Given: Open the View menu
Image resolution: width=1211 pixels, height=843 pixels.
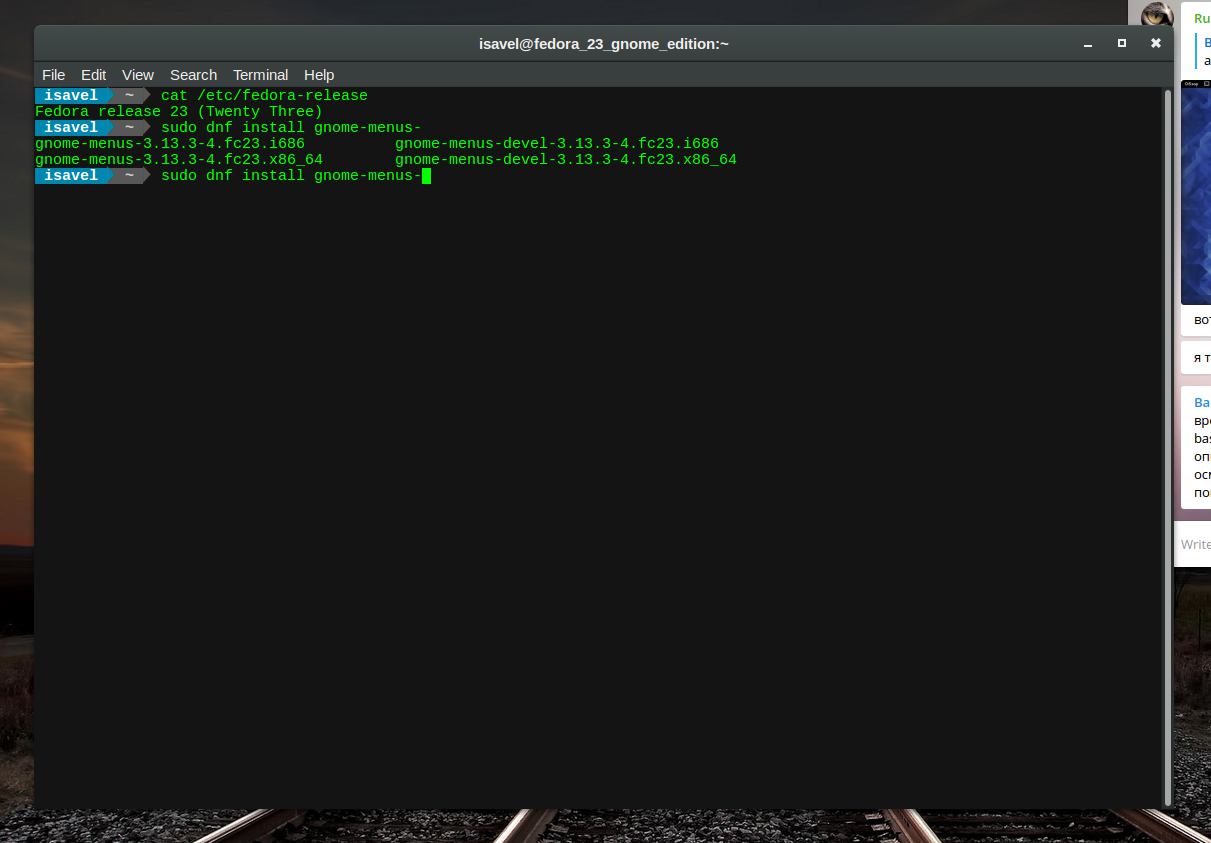Looking at the screenshot, I should coord(138,75).
